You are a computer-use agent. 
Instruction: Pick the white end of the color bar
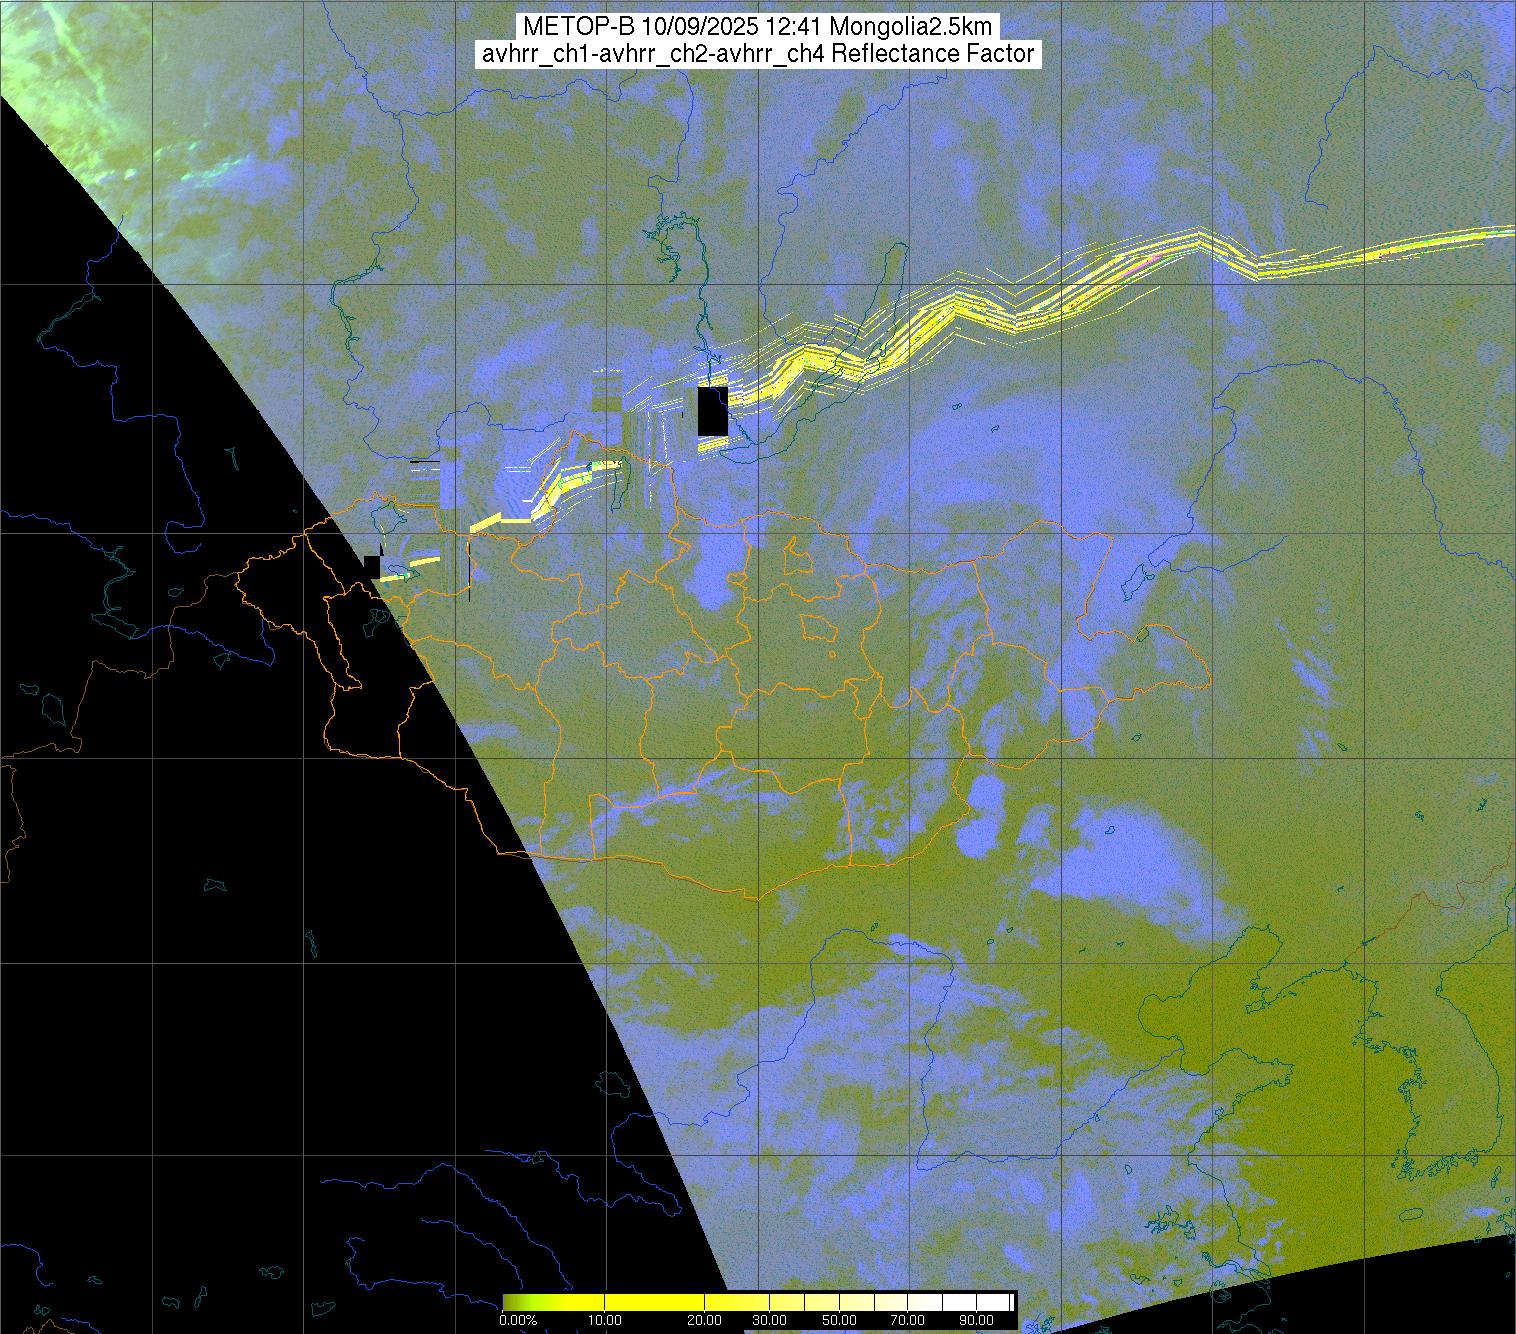point(1005,1302)
